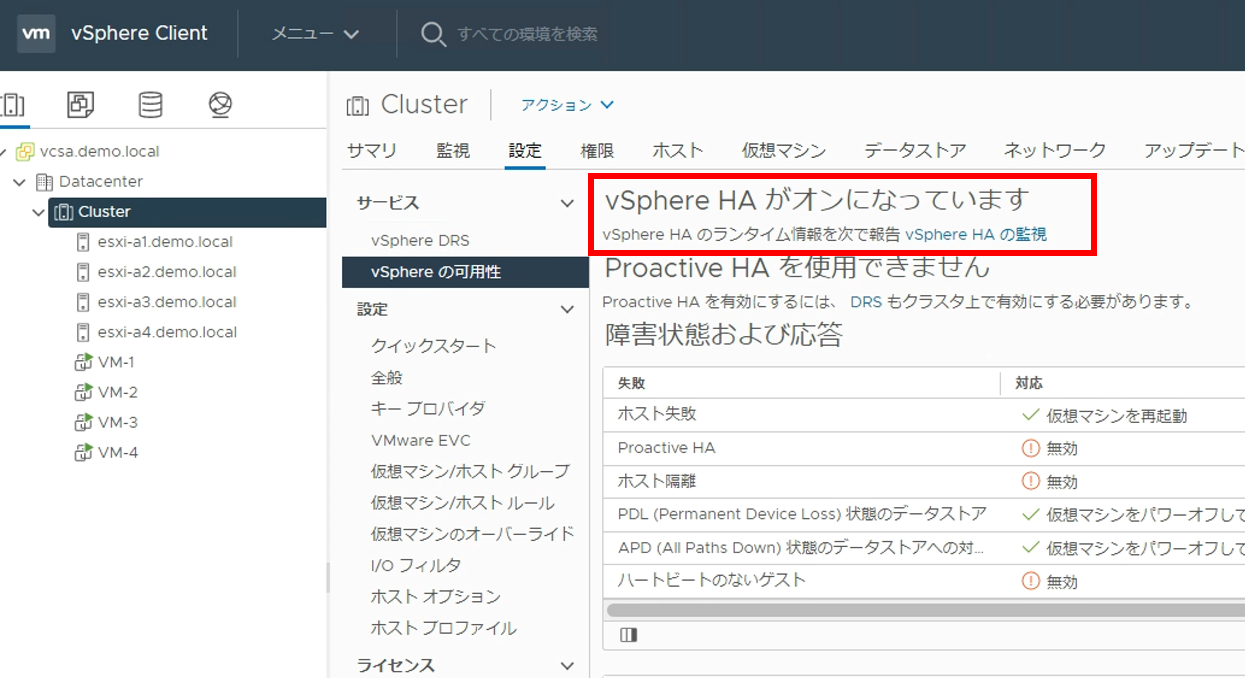This screenshot has width=1245, height=678.
Task: Click the host icon beside esxi-a1.demo.local
Action: [83, 242]
